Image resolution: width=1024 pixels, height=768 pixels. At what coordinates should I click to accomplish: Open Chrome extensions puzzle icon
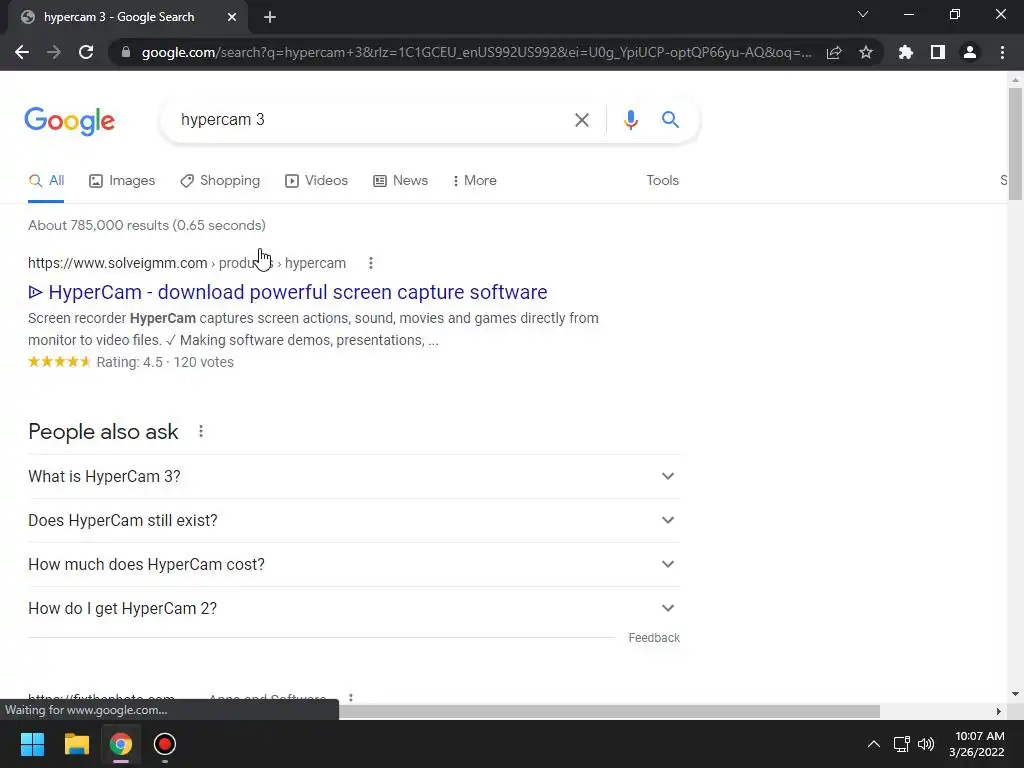pos(906,52)
